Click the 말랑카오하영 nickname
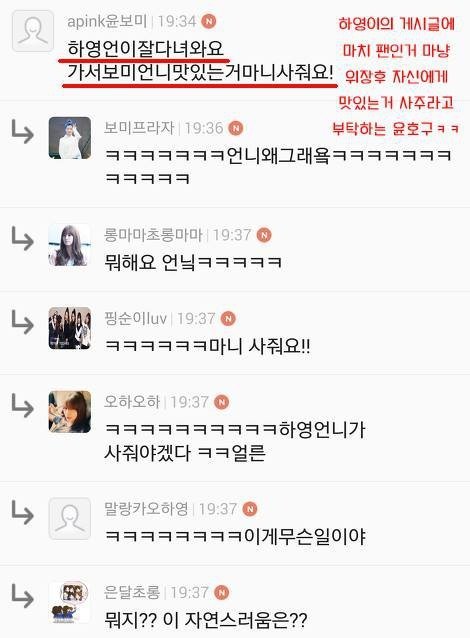Image resolution: width=470 pixels, height=638 pixels. [x=146, y=509]
